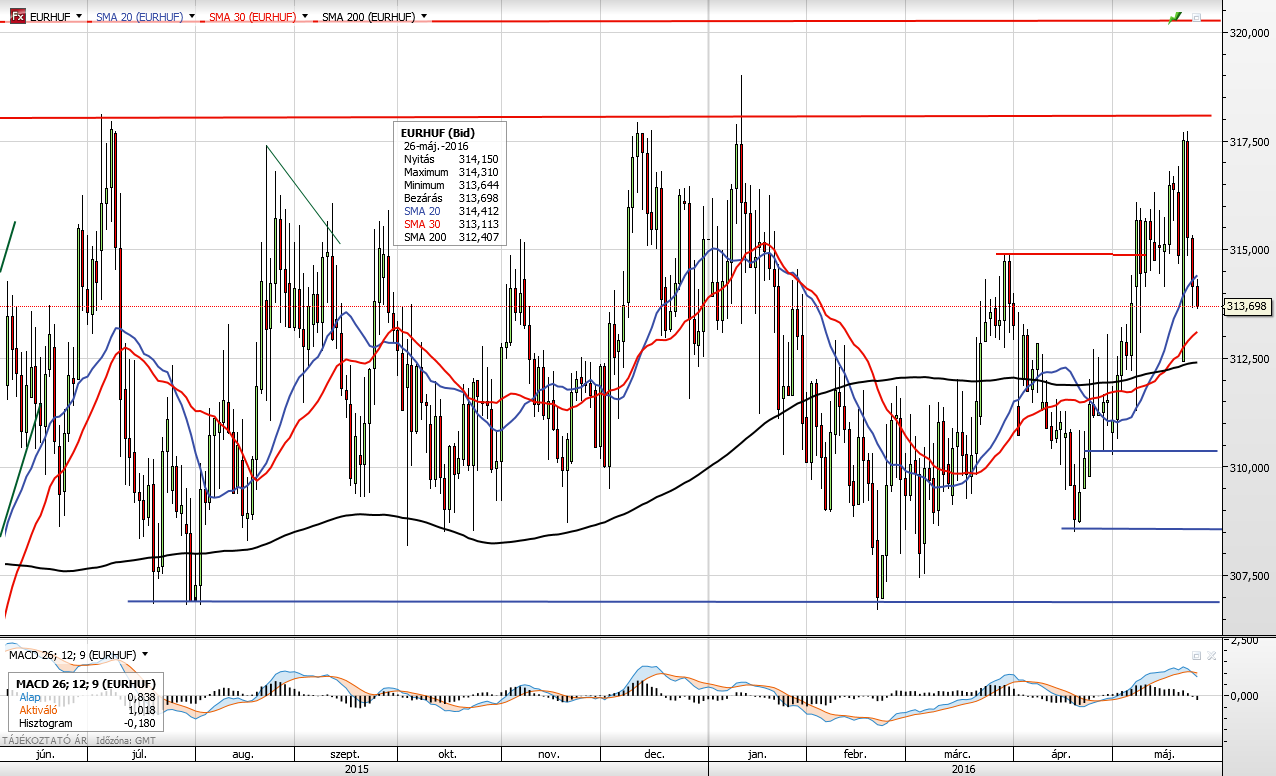This screenshot has width=1276, height=776.
Task: Click the 'okt.' month on time axis
Action: tap(447, 755)
